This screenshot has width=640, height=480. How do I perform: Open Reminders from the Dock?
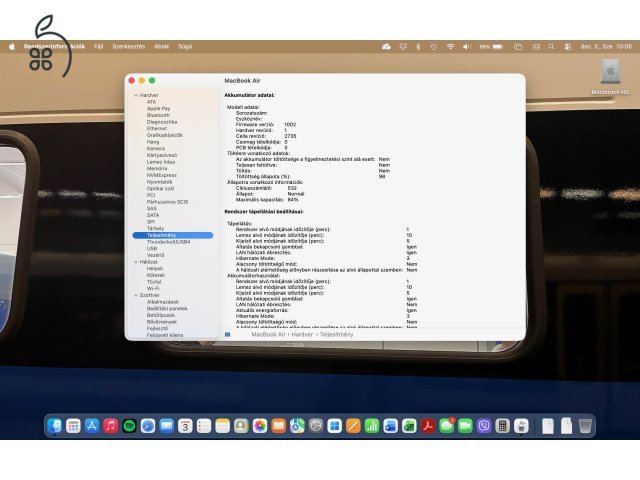pyautogui.click(x=204, y=426)
